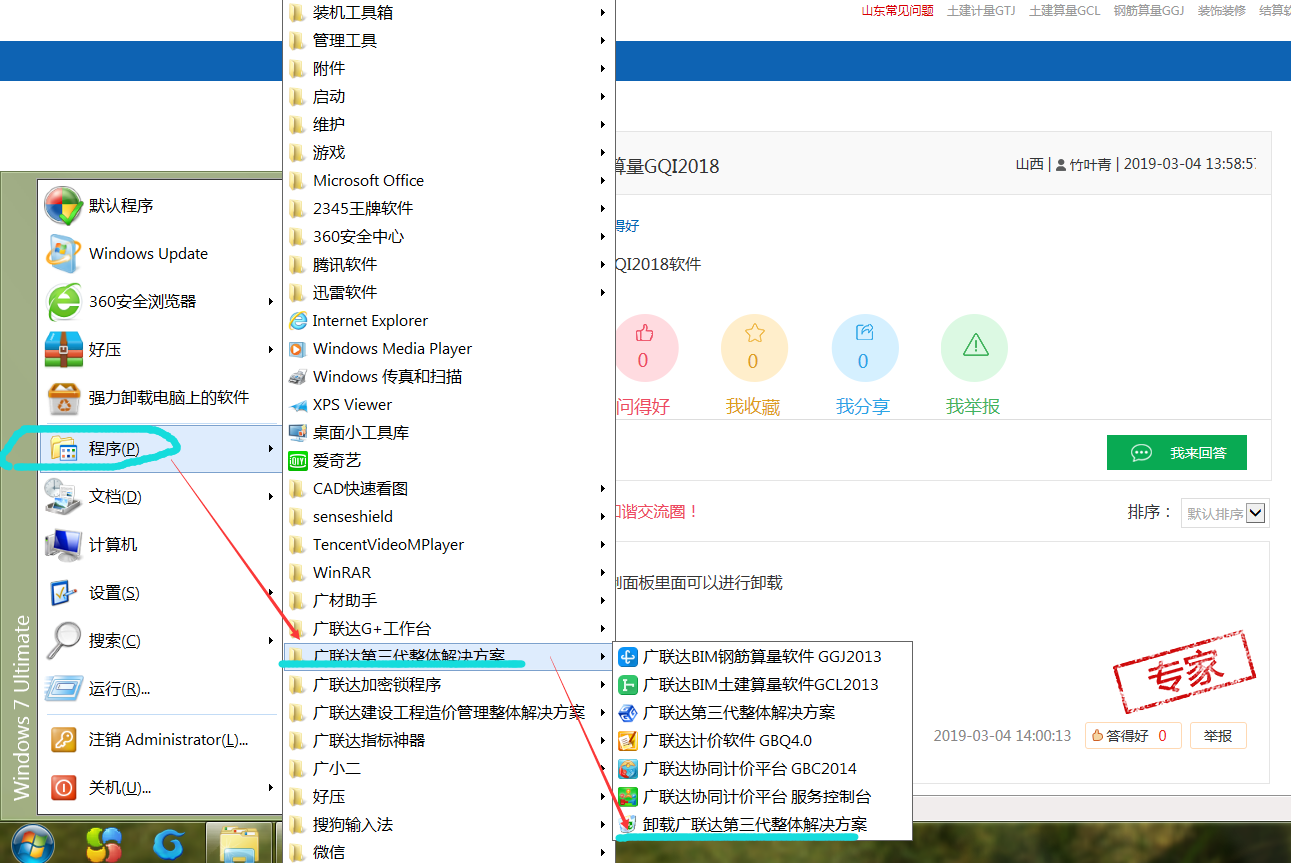This screenshot has height=863, width=1291.
Task: Open the 广小二 folder entry
Action: pos(448,769)
